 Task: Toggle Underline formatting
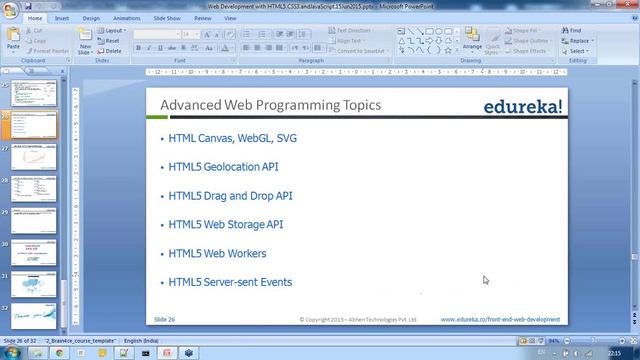pyautogui.click(x=160, y=48)
